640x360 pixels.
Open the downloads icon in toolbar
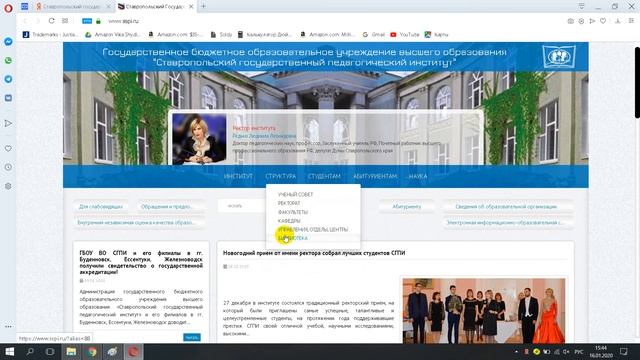point(618,21)
